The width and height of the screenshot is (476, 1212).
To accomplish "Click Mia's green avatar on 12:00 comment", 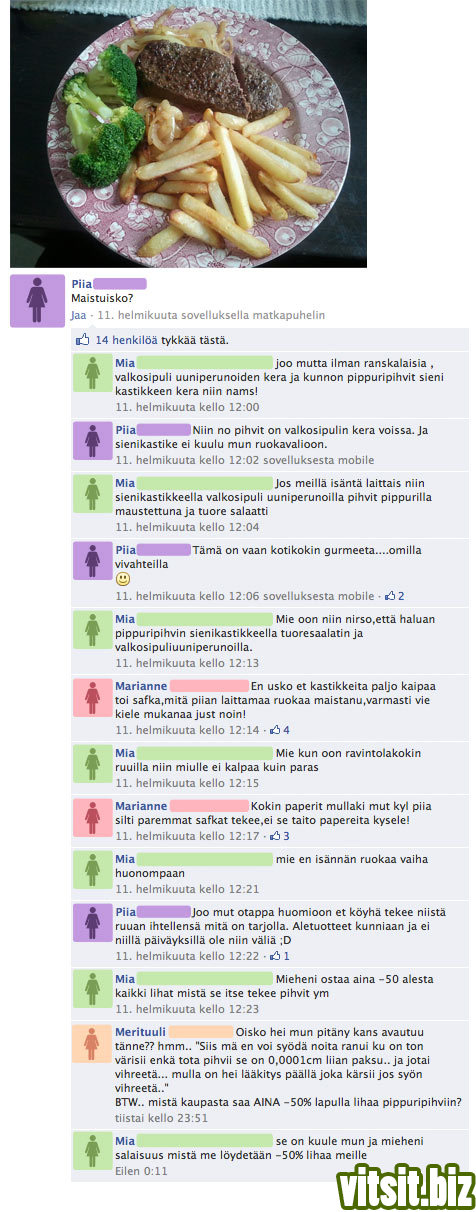I will pos(92,374).
